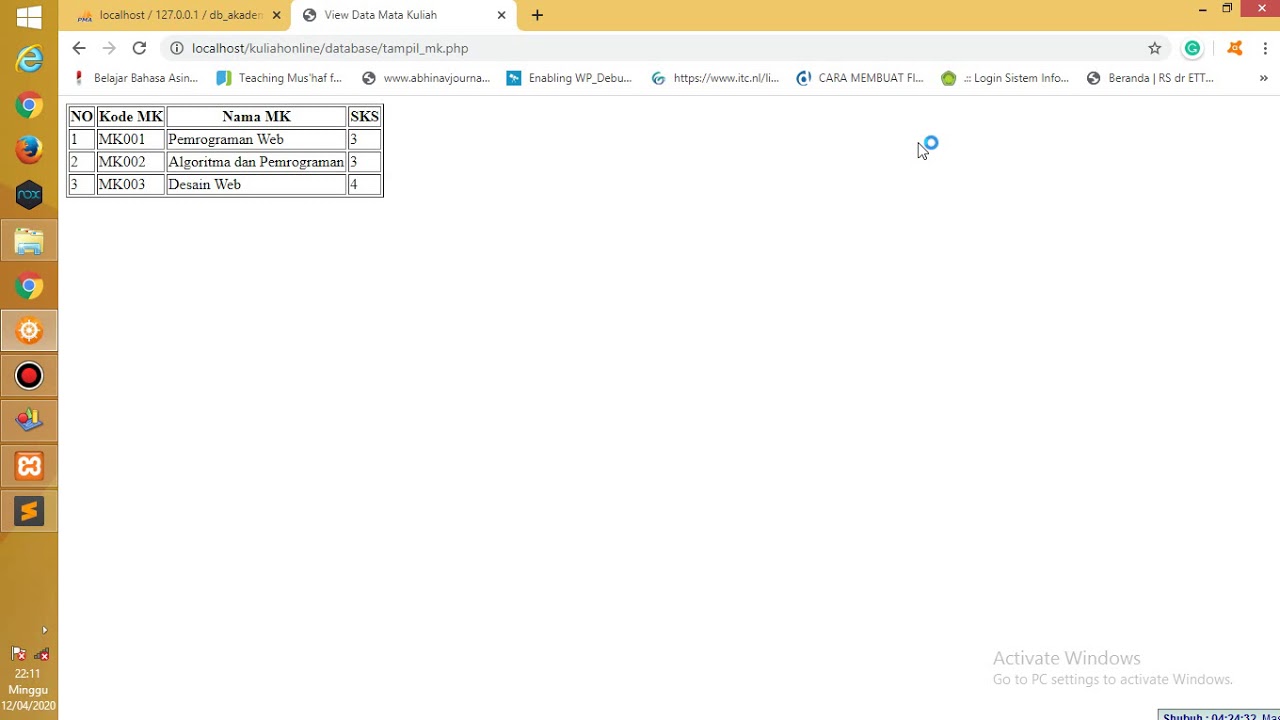
Task: Open the Teaching Mus'haf bookmark
Action: (279, 78)
